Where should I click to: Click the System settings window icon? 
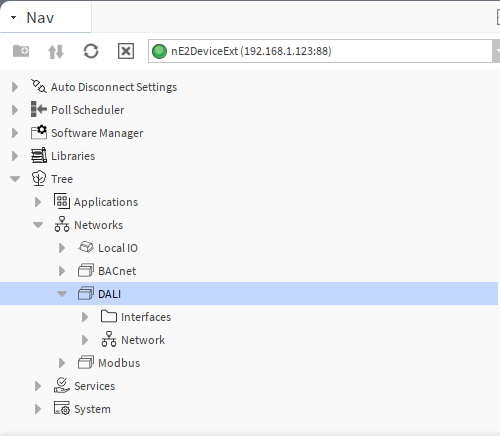pyautogui.click(x=62, y=408)
